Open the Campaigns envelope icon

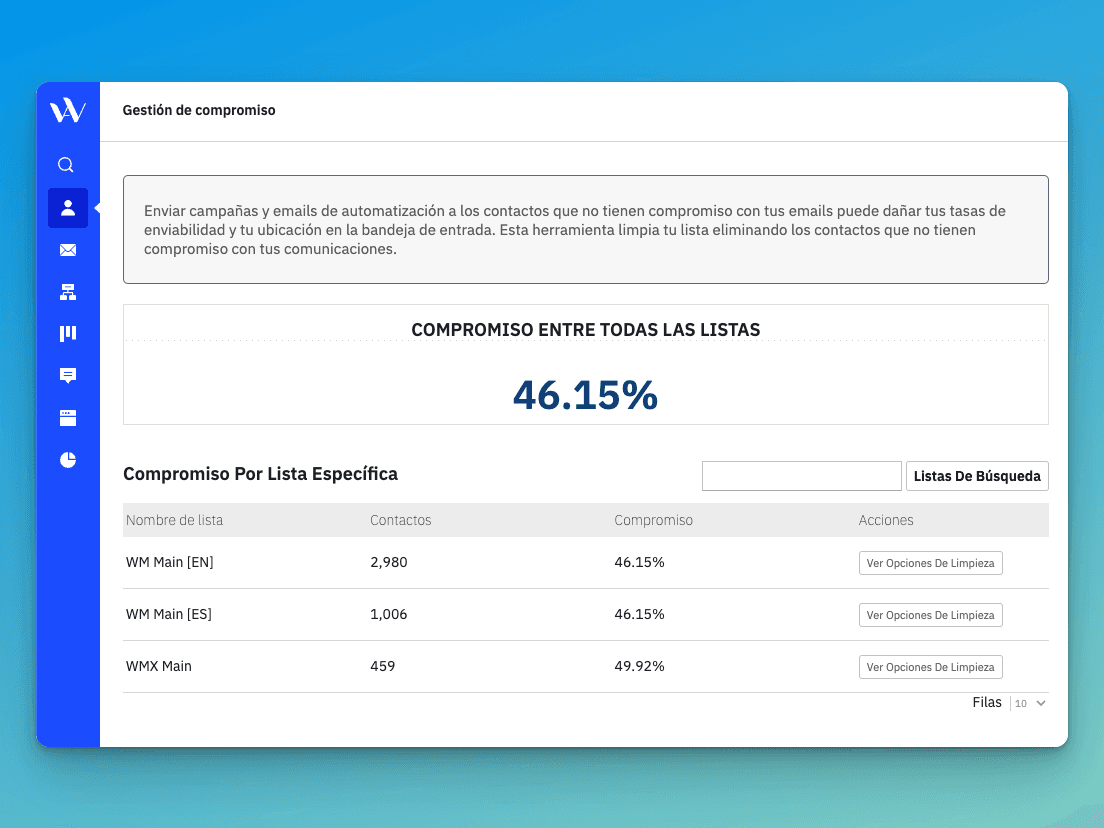[x=68, y=250]
